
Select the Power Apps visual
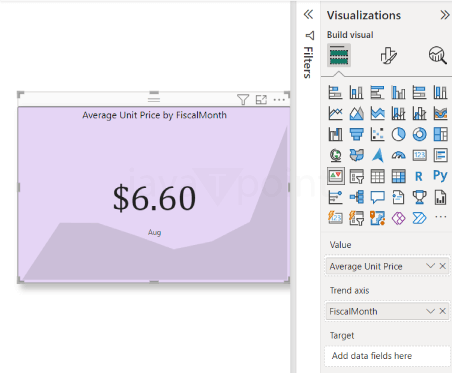(398, 218)
